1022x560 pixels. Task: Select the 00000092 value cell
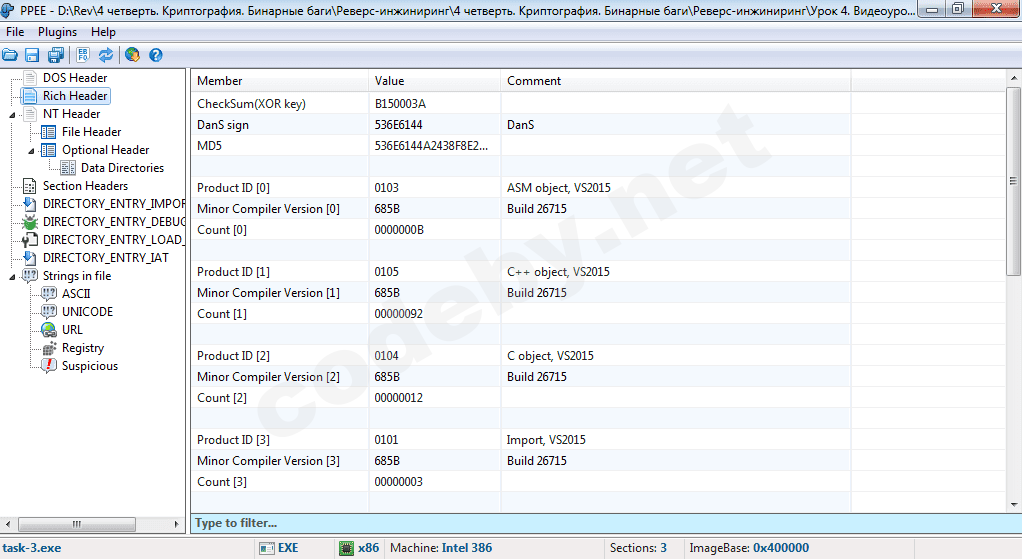tap(435, 314)
